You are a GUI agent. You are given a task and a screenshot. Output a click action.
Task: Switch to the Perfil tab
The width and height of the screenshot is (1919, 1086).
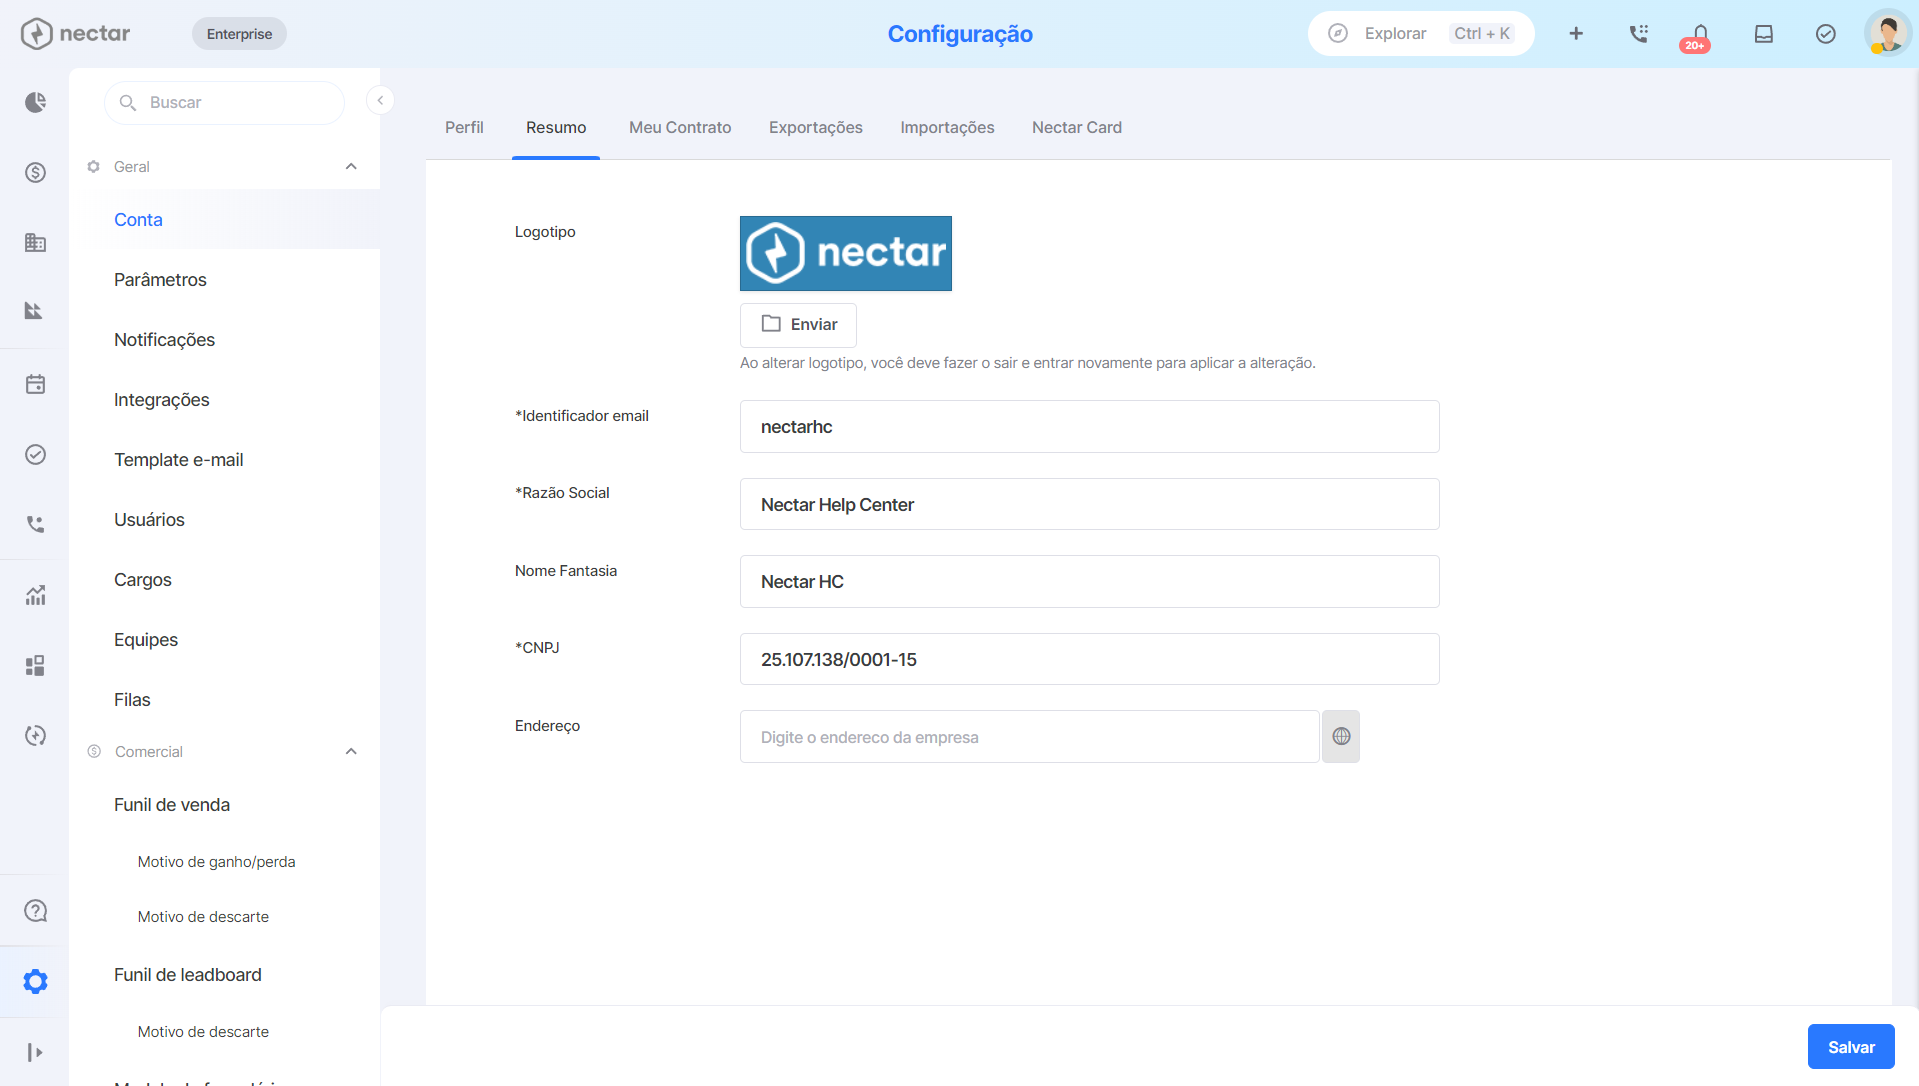pyautogui.click(x=464, y=127)
